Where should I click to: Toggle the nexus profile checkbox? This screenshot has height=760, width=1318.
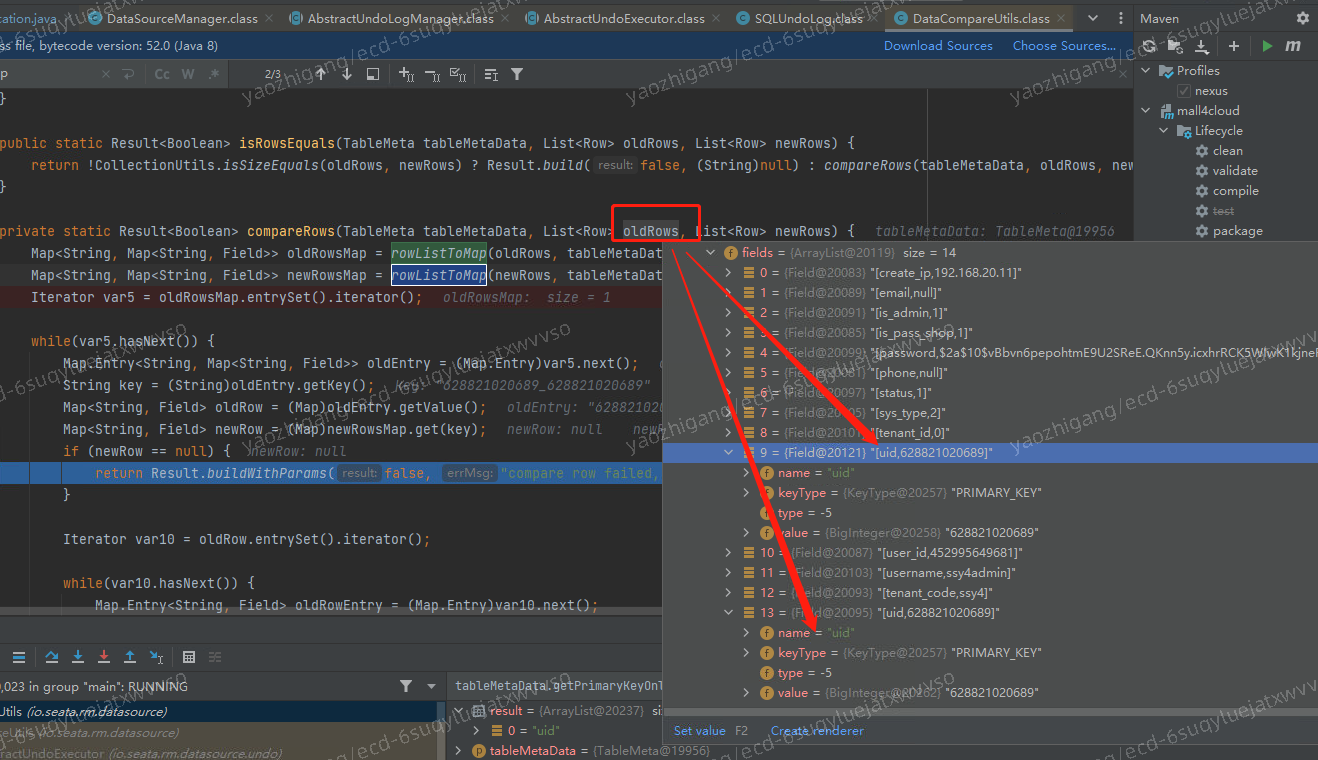(1184, 91)
